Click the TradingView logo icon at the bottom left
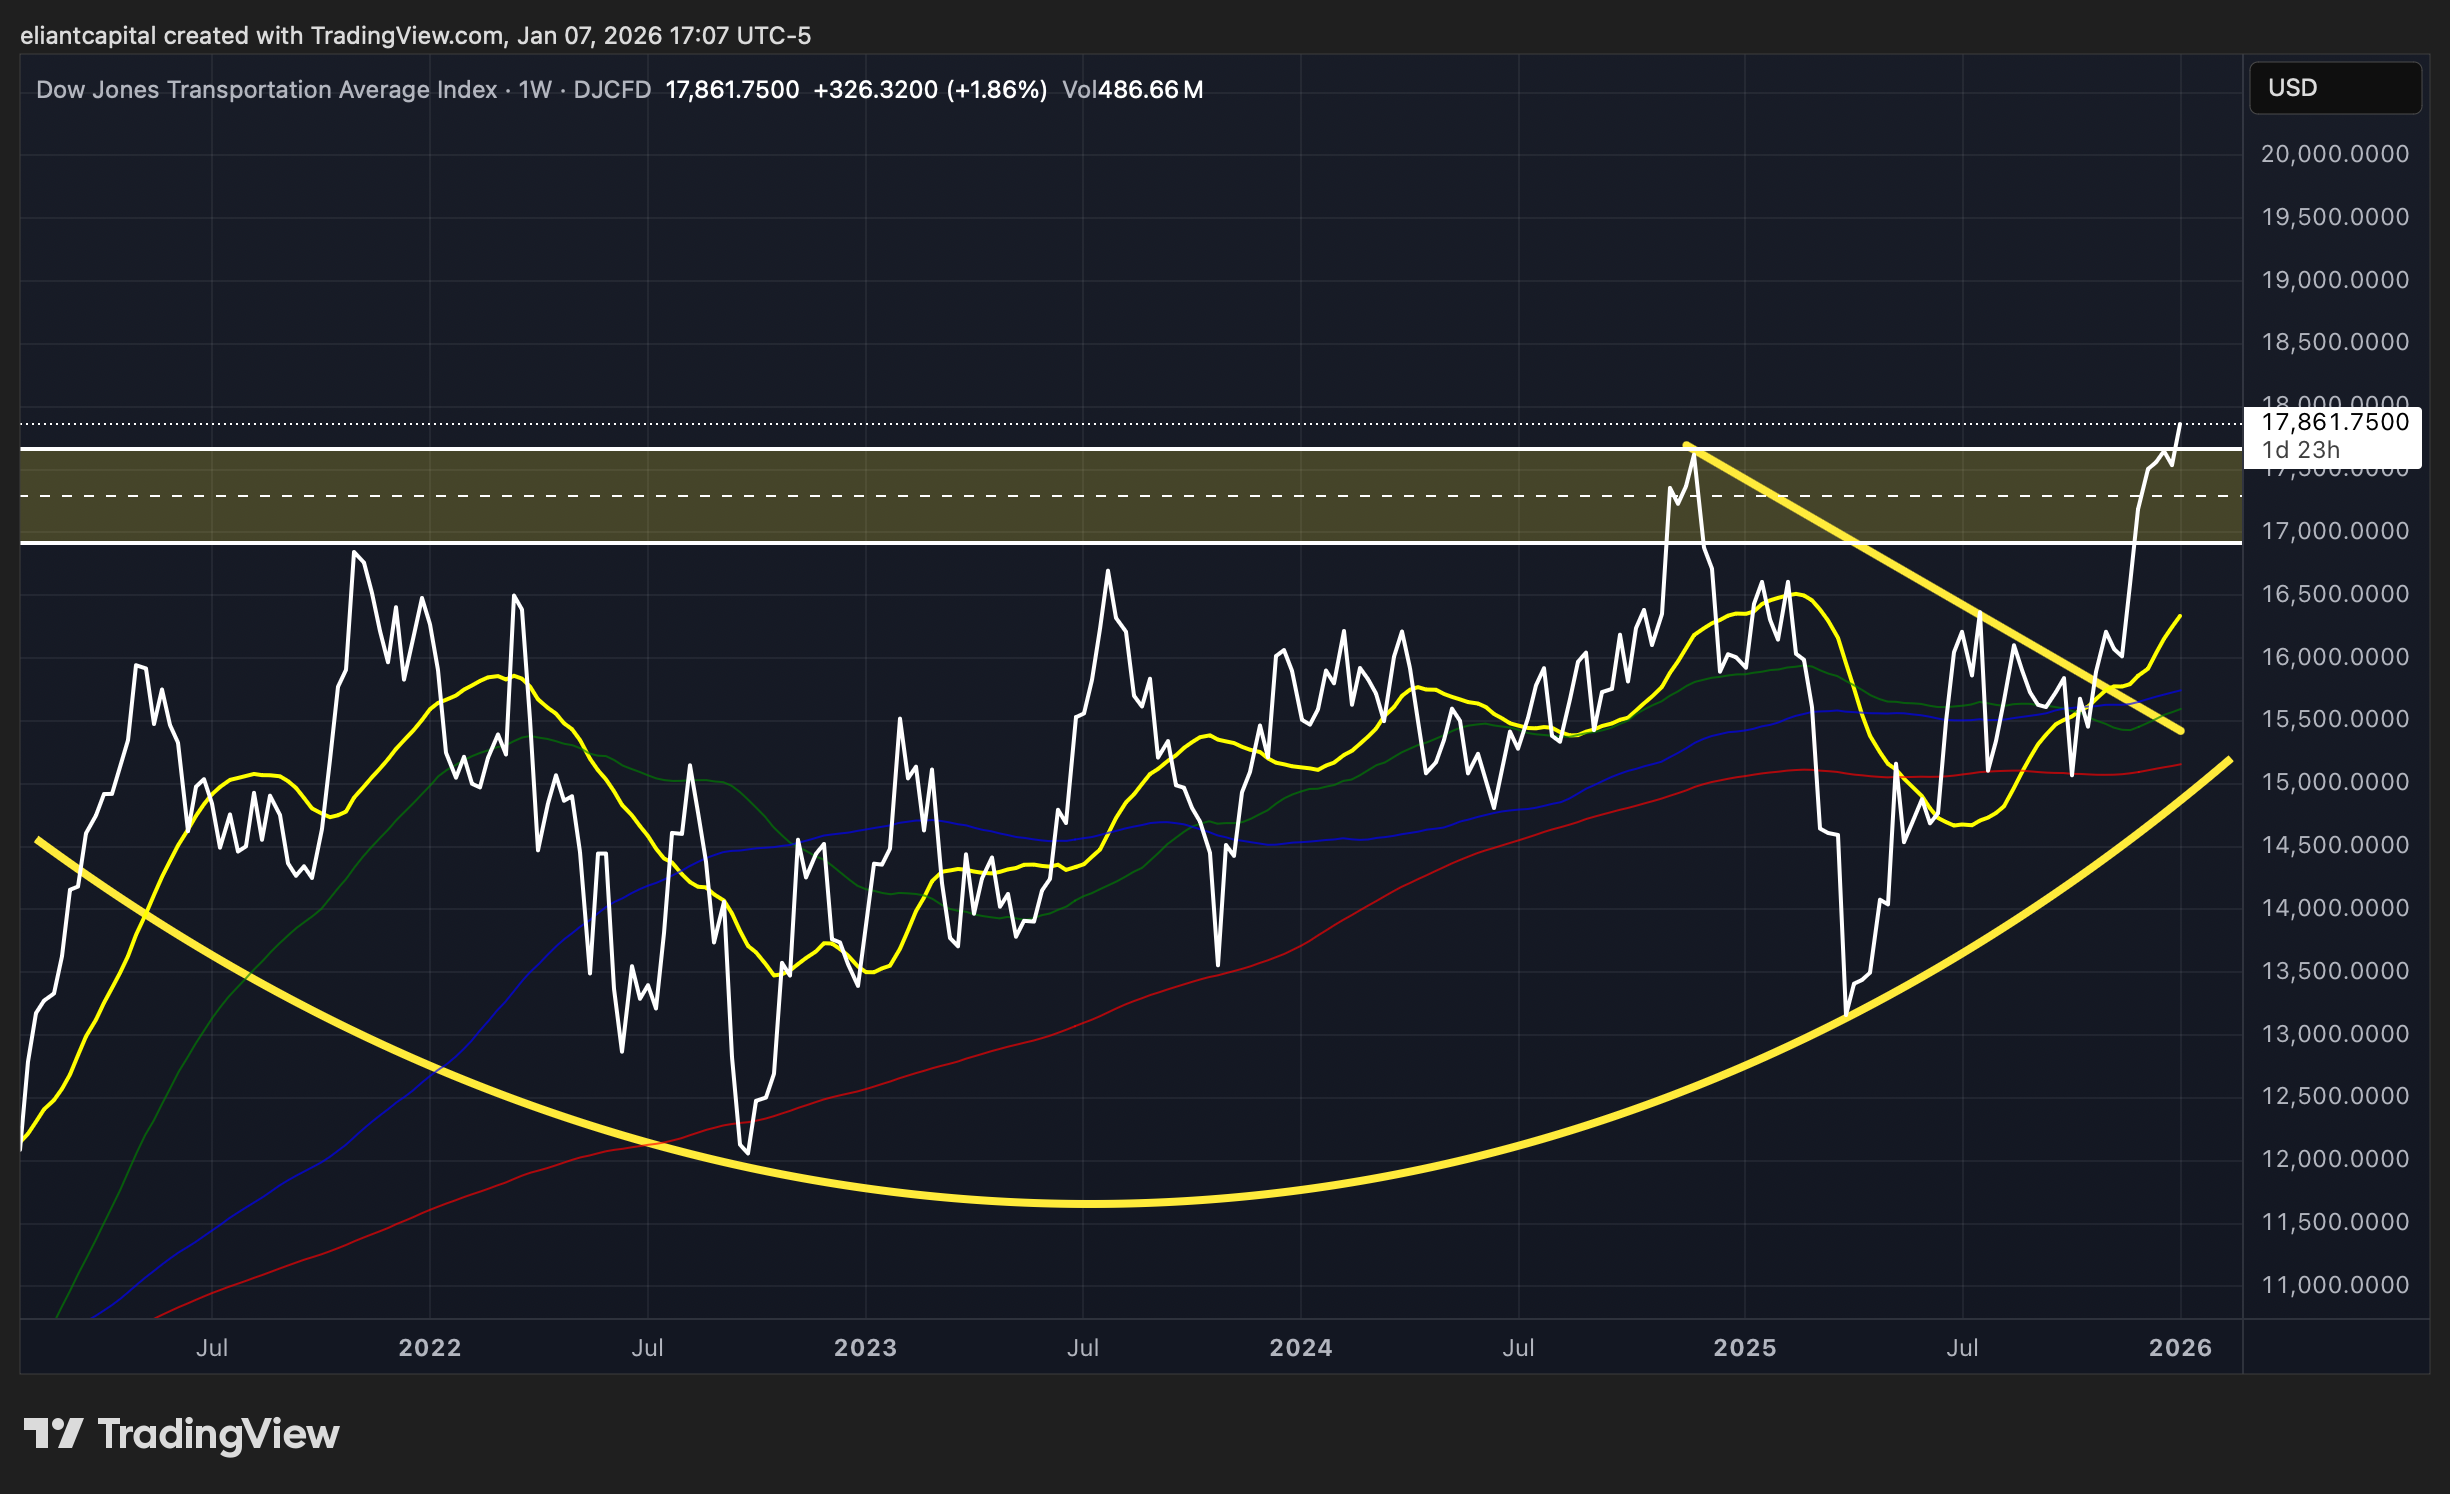Screen dimensions: 2450x1494 pos(52,1433)
